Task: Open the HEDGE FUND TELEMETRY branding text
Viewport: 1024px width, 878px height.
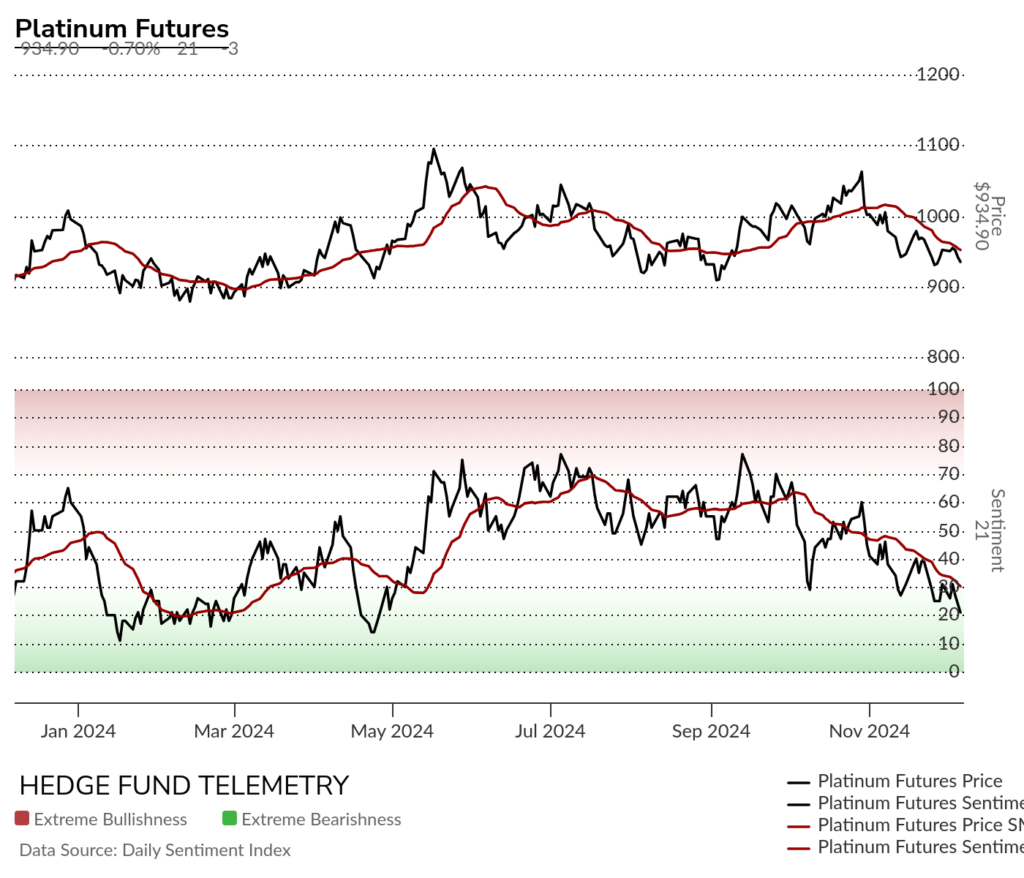Action: pos(184,785)
